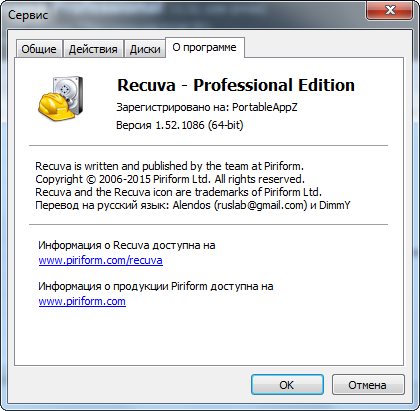Click the Версия 1.52.1086 (64-bit) text
The image size is (420, 411).
coord(180,125)
